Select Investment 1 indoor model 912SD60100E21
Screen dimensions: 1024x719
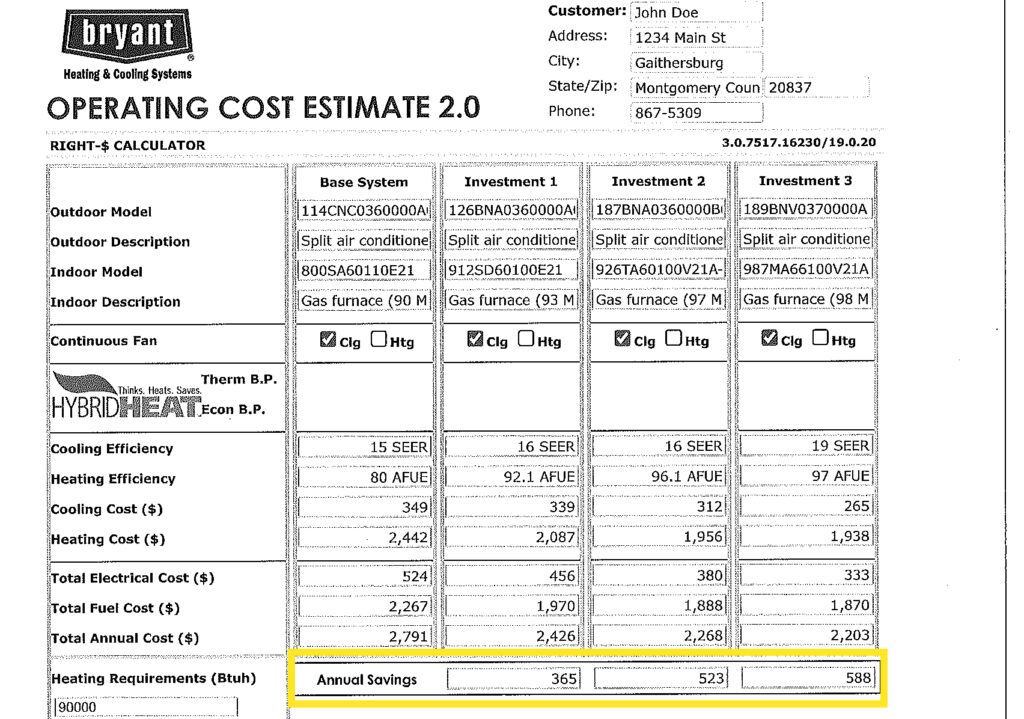pos(511,270)
